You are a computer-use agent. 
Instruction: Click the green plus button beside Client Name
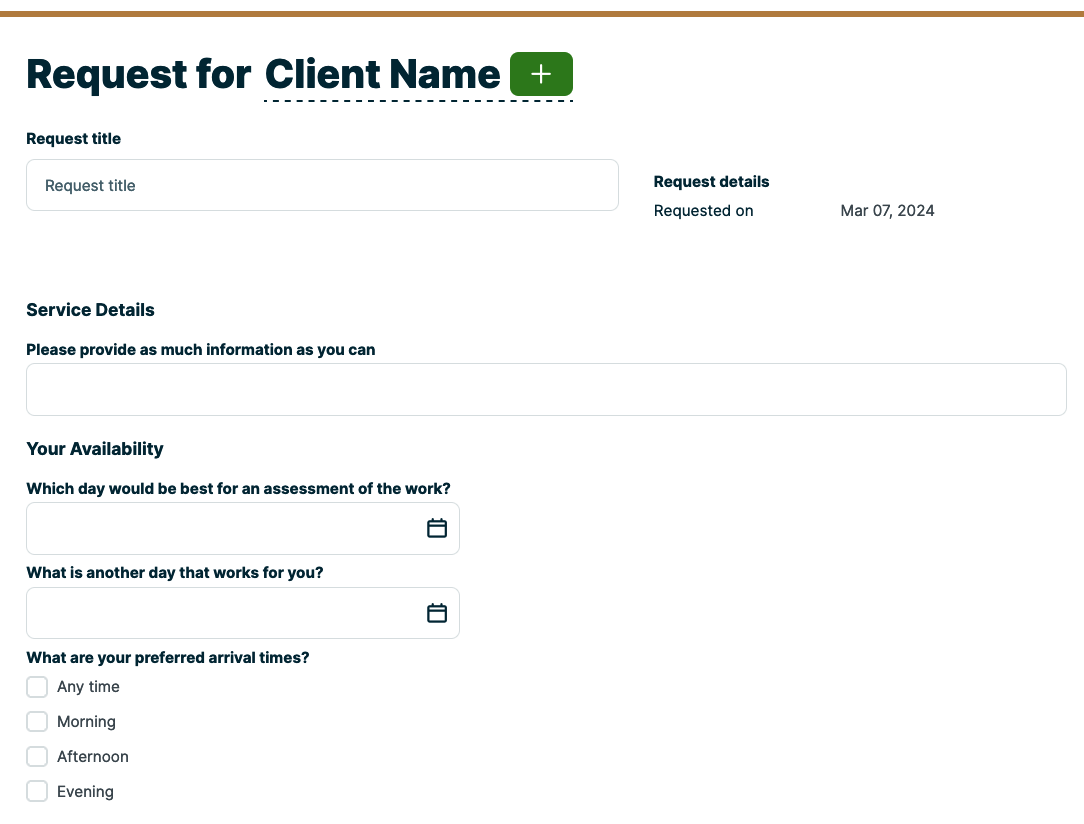[541, 74]
